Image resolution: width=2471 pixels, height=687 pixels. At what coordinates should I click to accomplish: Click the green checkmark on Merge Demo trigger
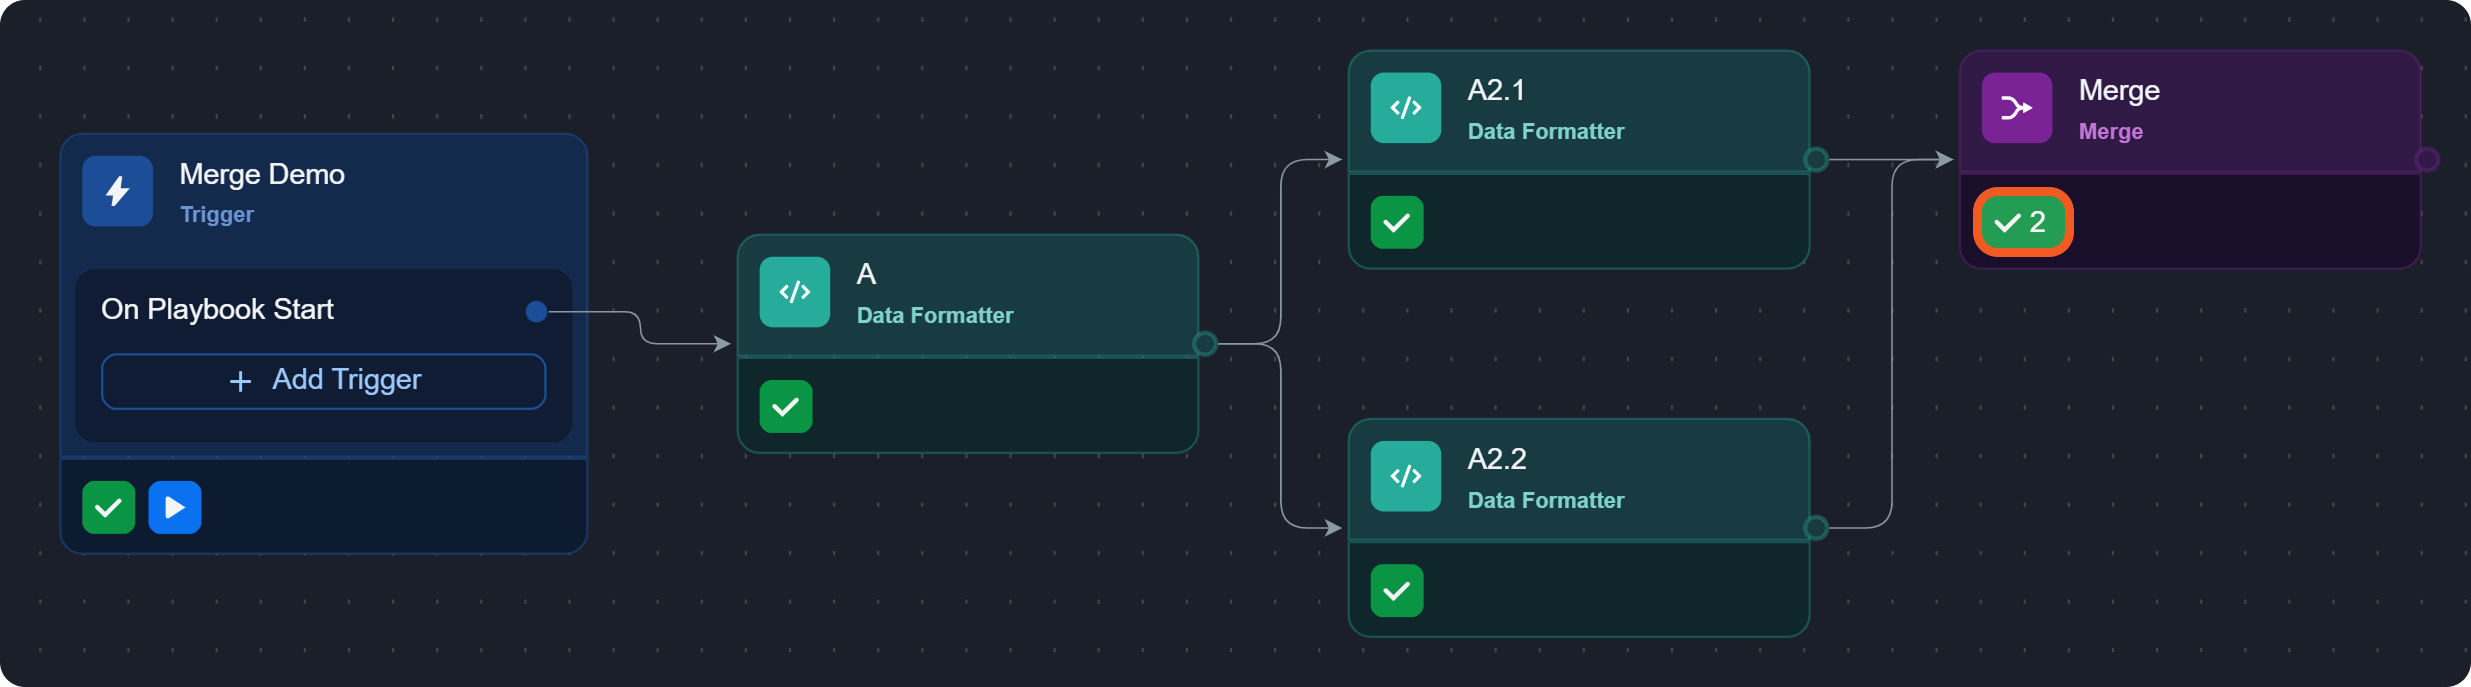pyautogui.click(x=108, y=508)
